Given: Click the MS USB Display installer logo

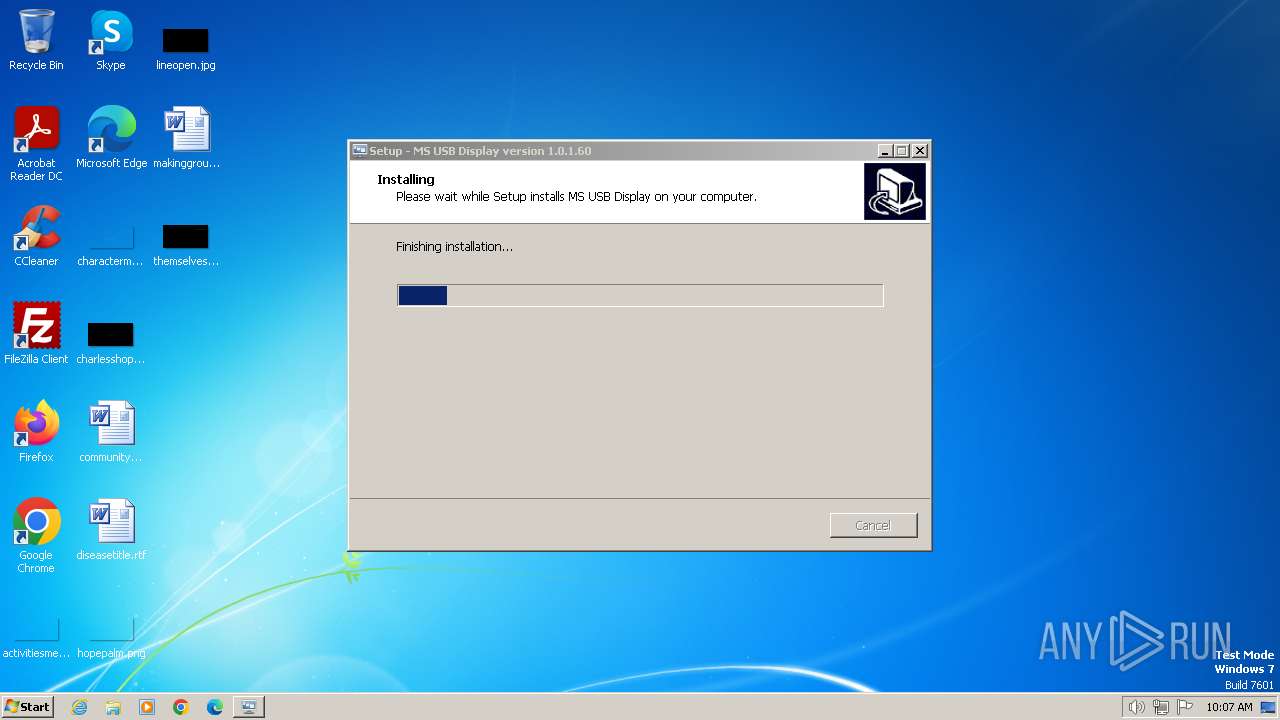Looking at the screenshot, I should [895, 191].
